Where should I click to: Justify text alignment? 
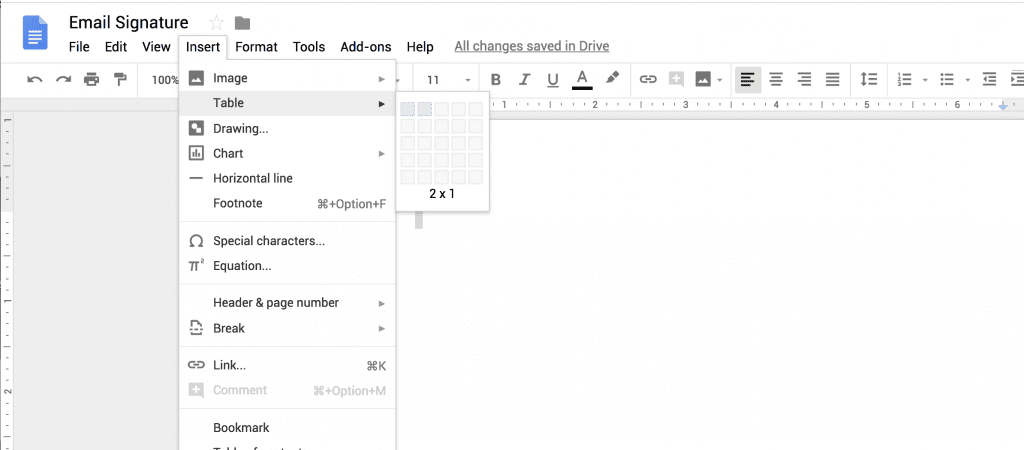[833, 80]
